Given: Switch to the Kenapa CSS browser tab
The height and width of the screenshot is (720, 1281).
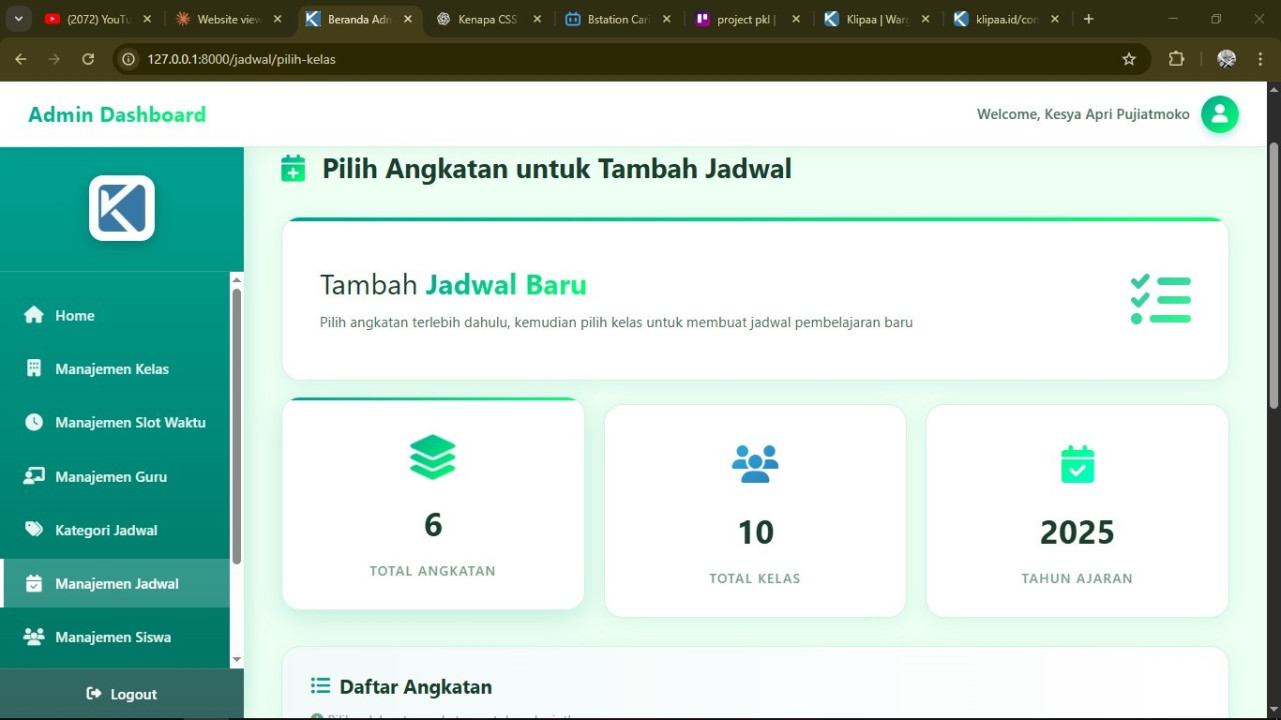Looking at the screenshot, I should [487, 19].
